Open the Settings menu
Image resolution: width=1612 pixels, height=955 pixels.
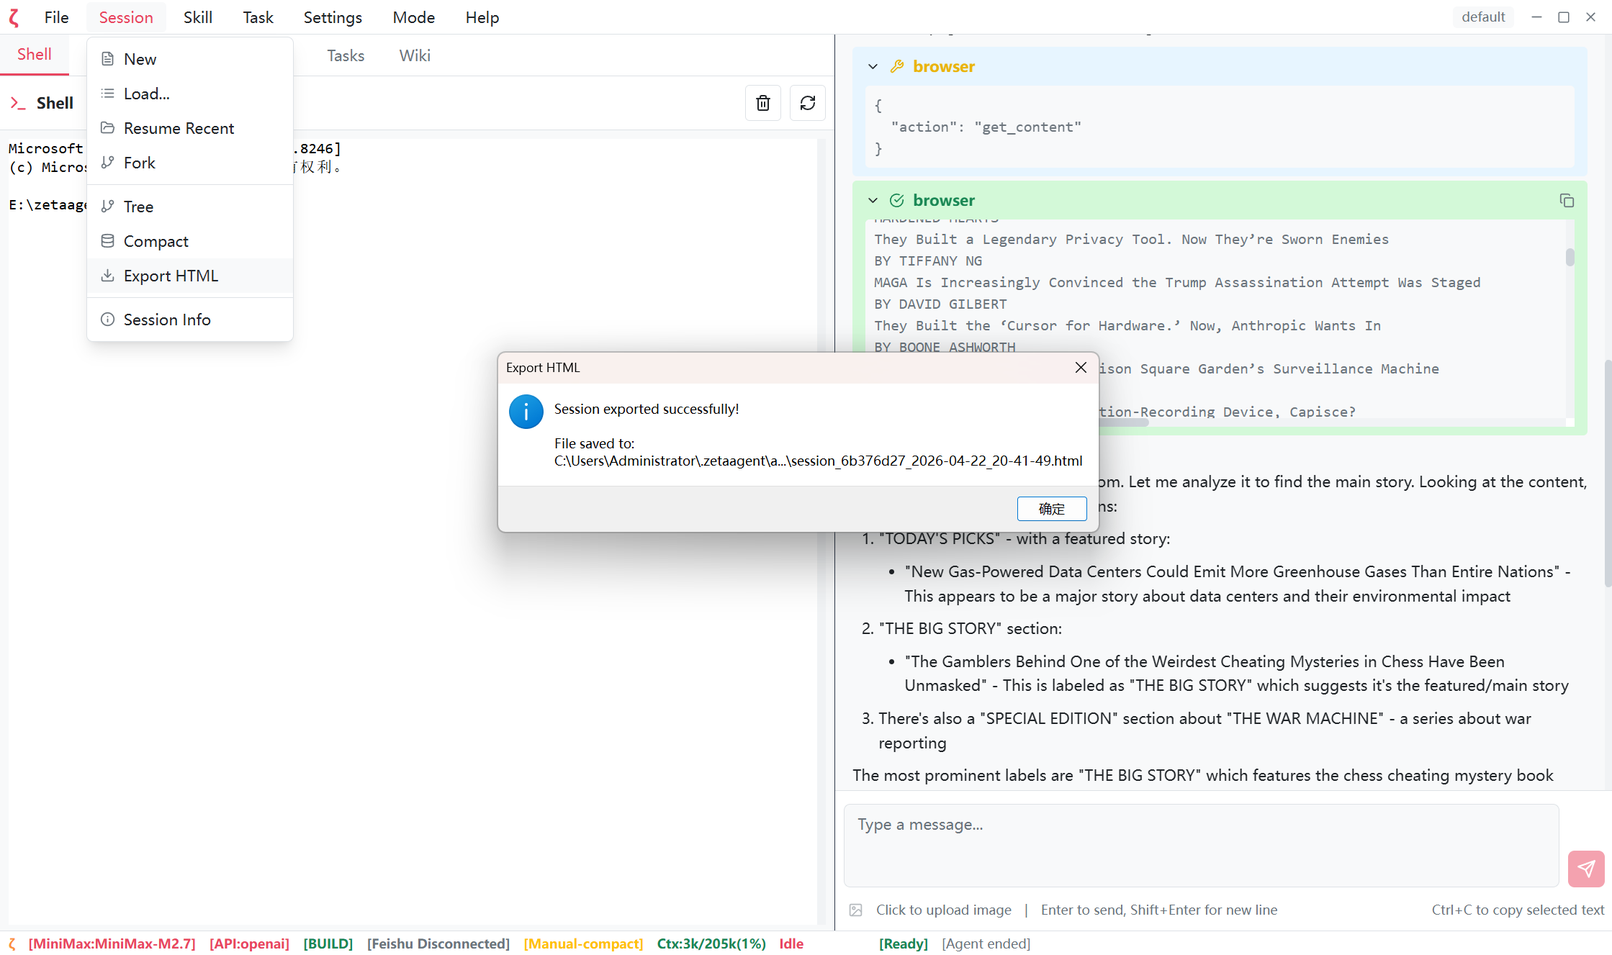tap(332, 18)
